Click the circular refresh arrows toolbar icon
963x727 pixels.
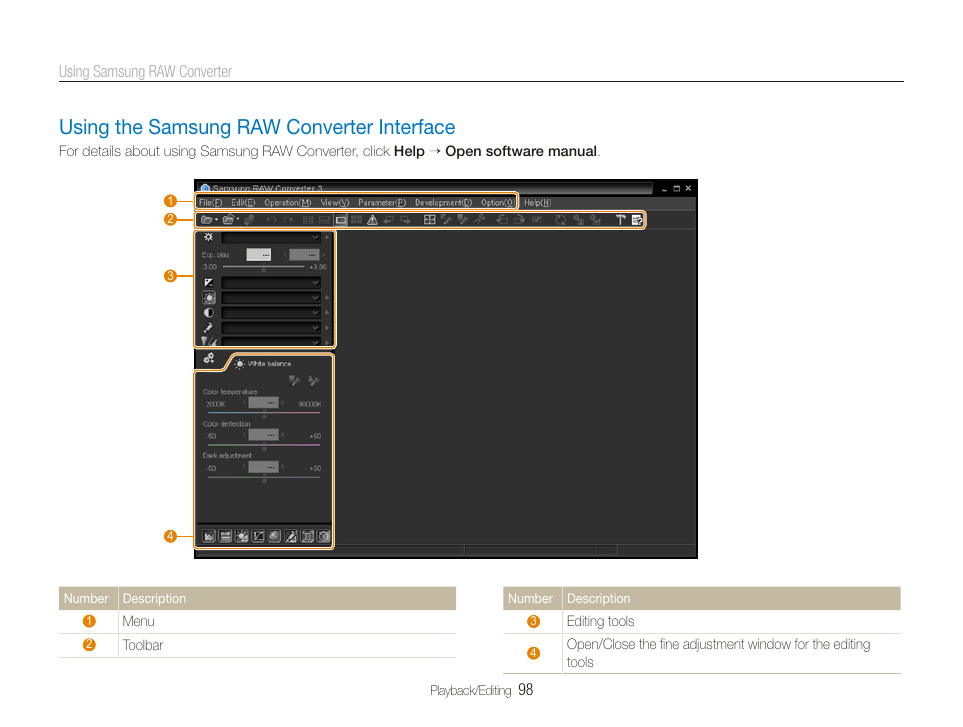tap(561, 220)
